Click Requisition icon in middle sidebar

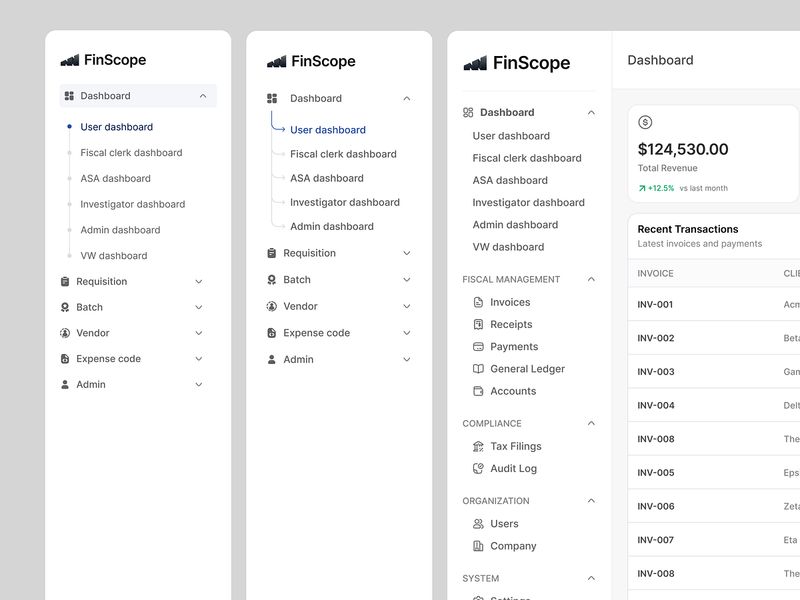tap(271, 253)
